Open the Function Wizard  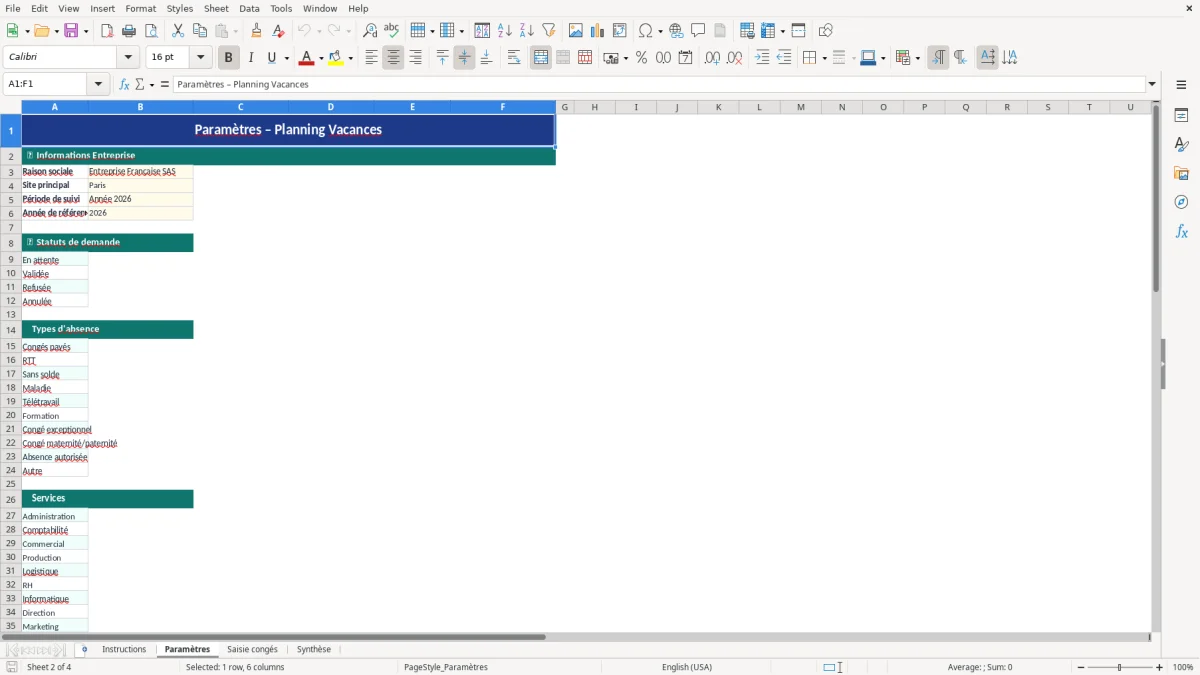tap(124, 84)
